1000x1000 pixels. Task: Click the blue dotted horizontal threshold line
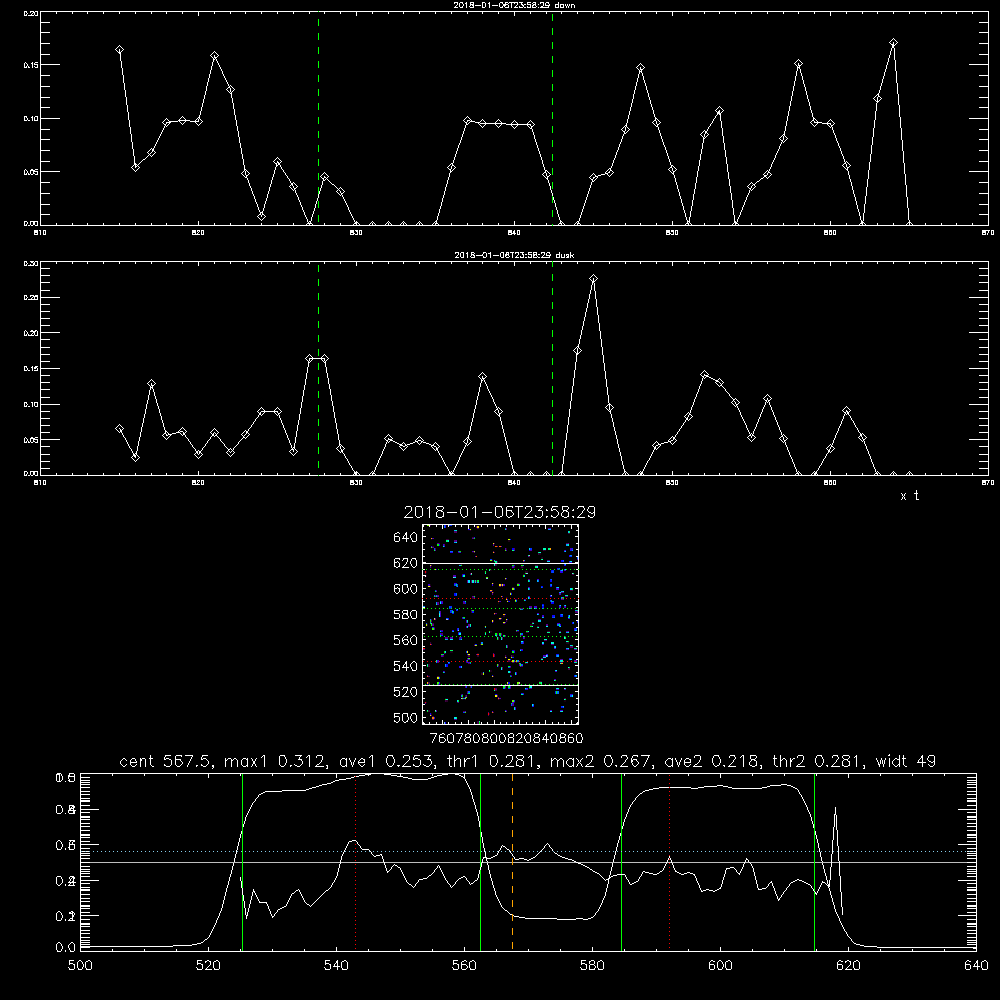point(528,851)
